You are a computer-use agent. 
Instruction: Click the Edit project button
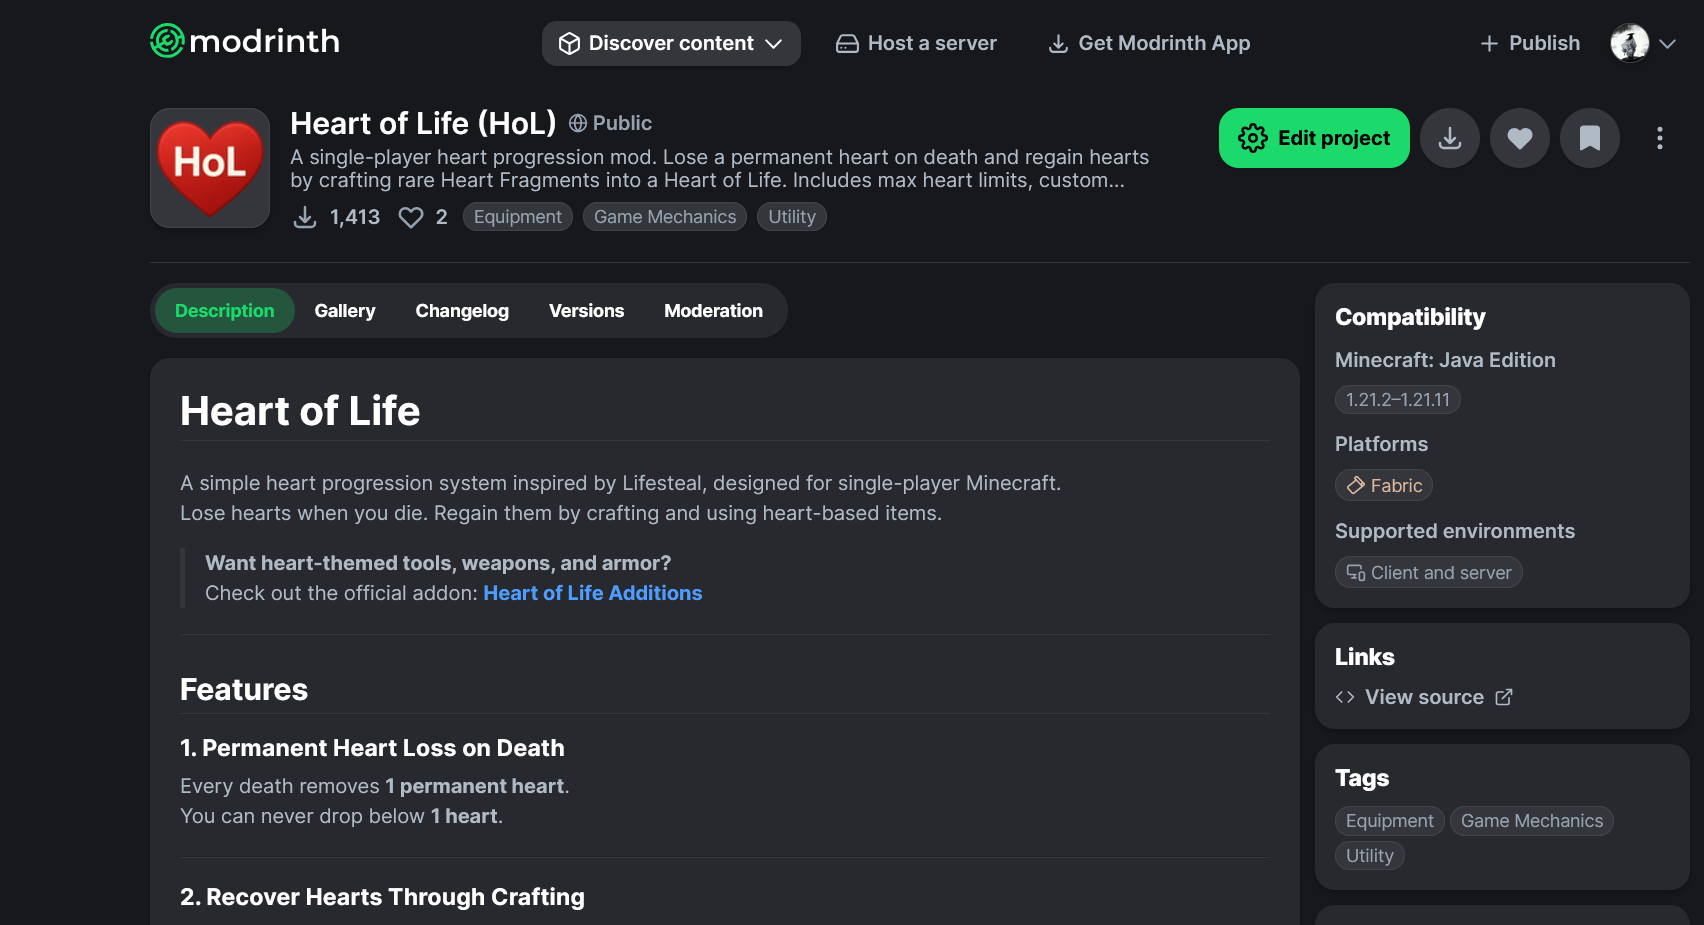click(1314, 138)
